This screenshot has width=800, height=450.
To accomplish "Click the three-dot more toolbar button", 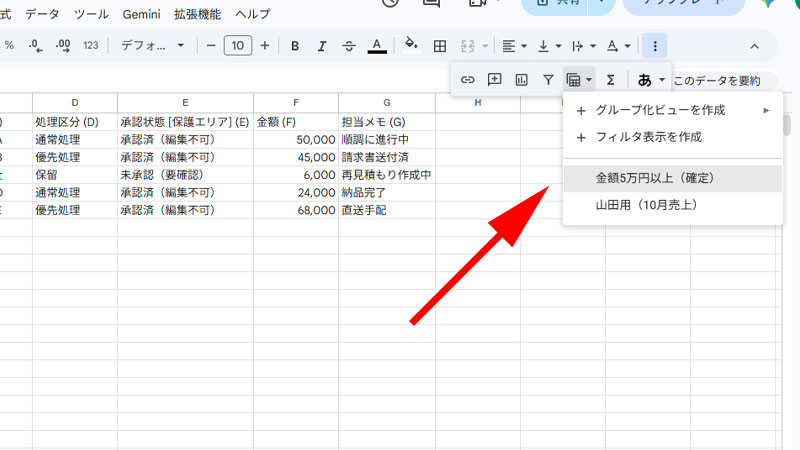I will coord(655,46).
